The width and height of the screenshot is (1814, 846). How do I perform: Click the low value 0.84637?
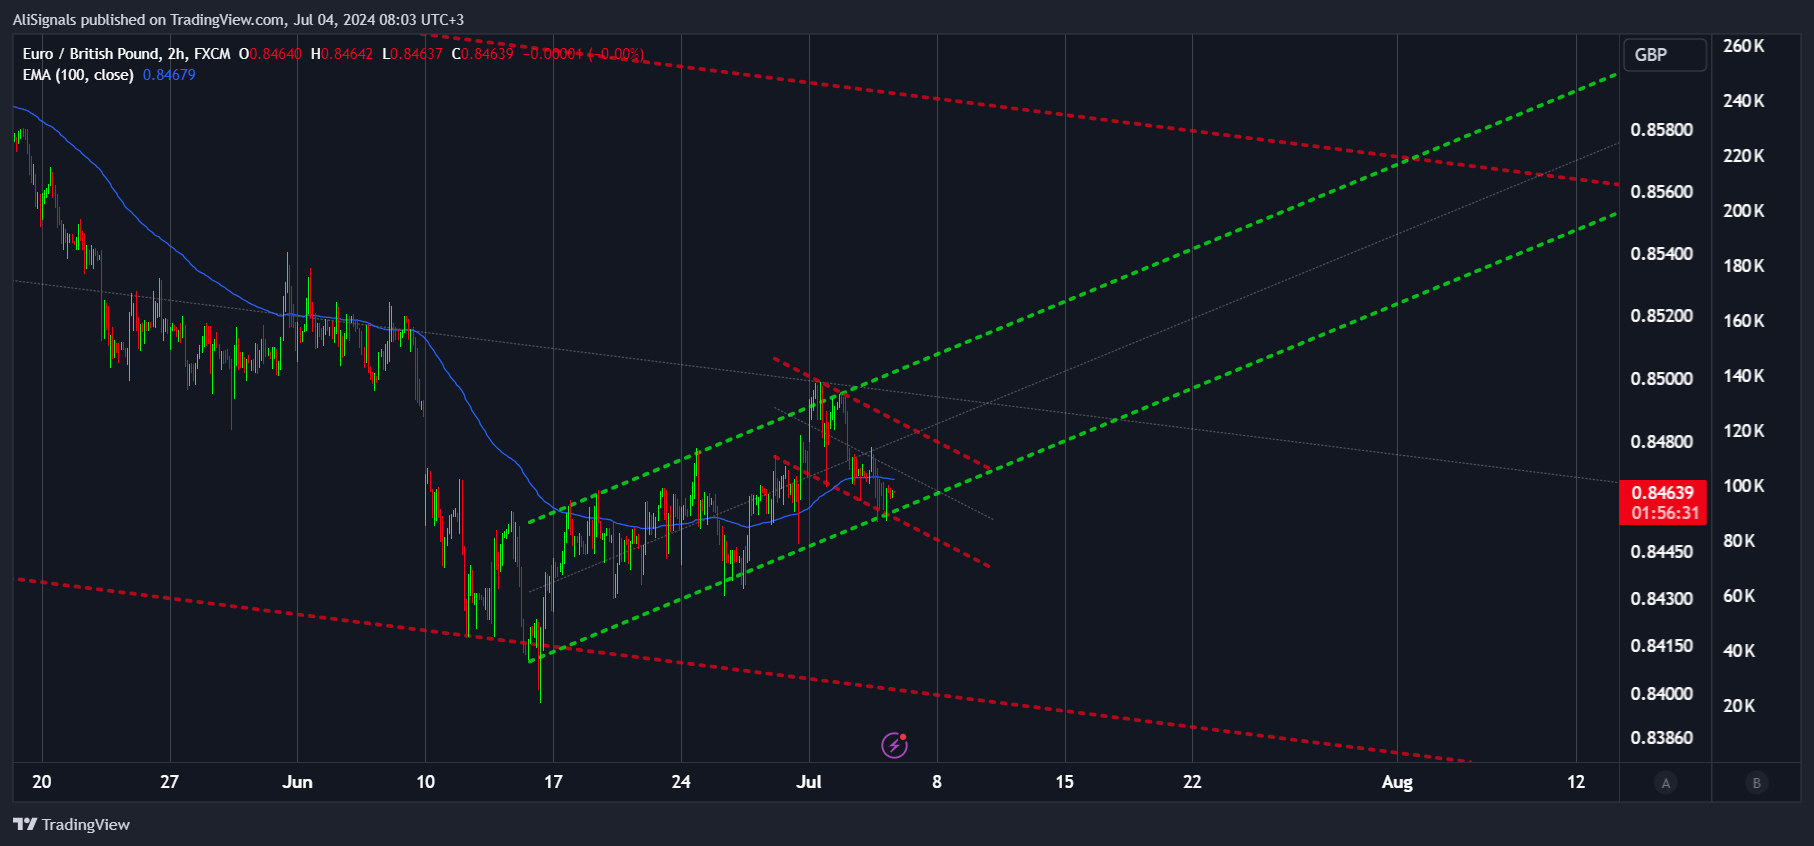[x=416, y=54]
